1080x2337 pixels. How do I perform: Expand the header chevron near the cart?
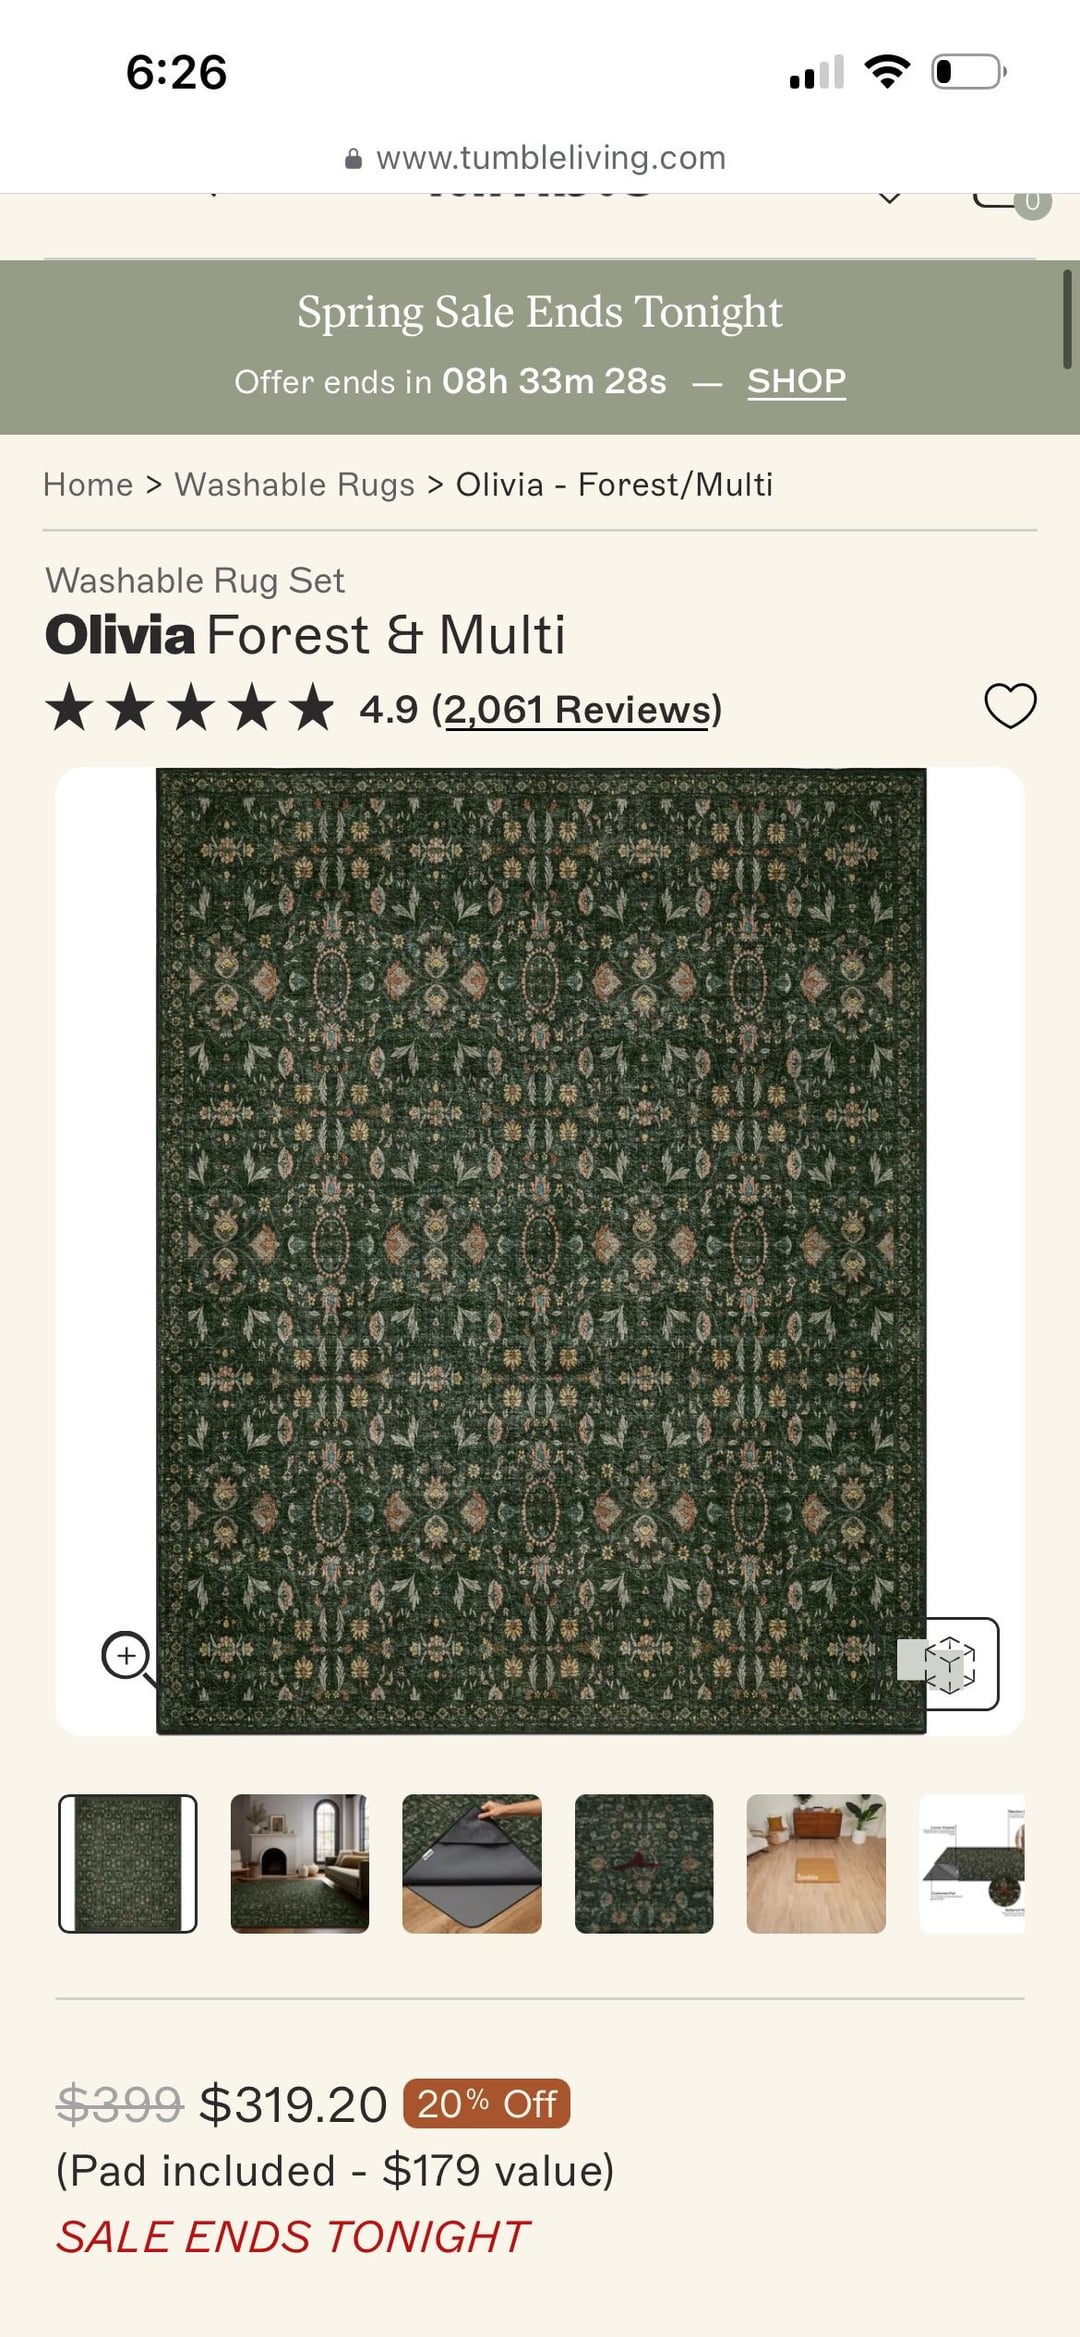point(889,198)
